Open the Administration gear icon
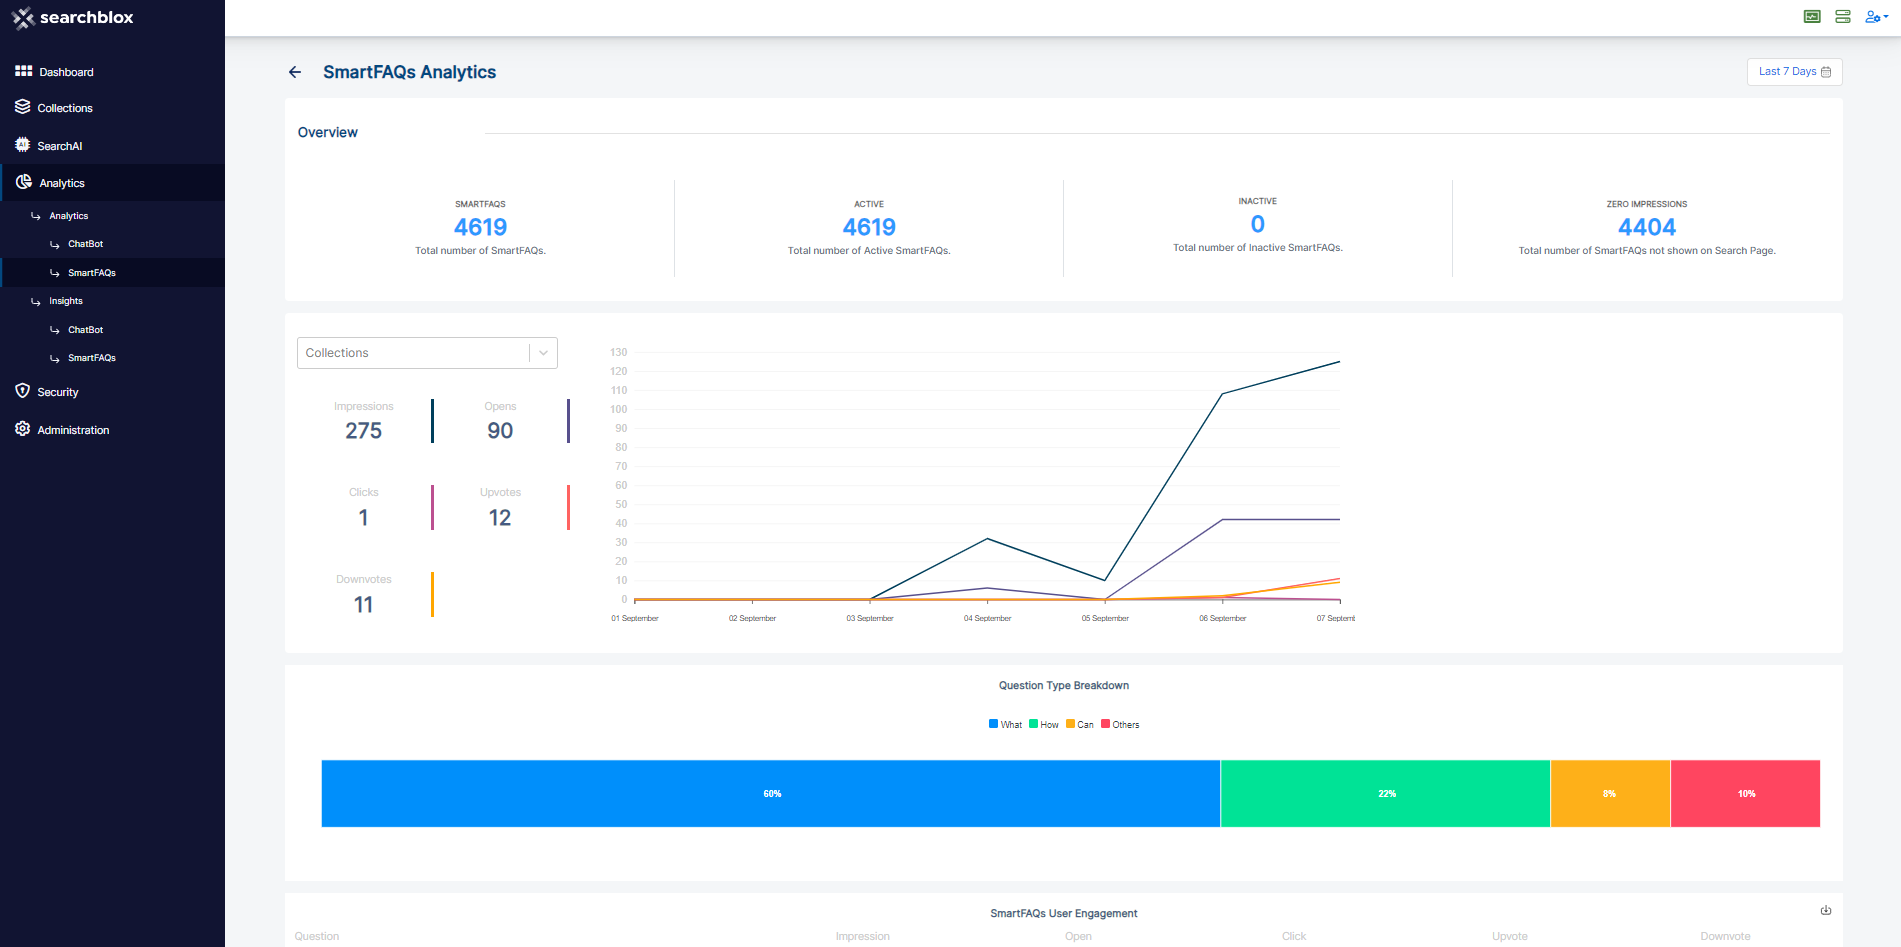This screenshot has height=947, width=1901. [22, 429]
